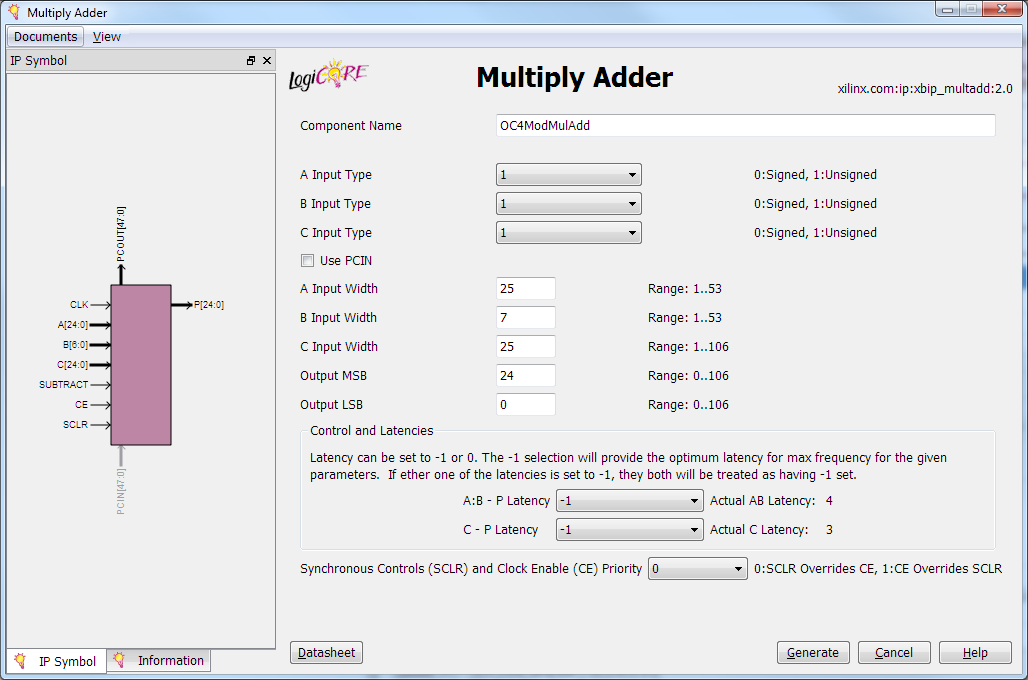Open the B Input Type dropdown
The width and height of the screenshot is (1028, 680).
point(568,203)
